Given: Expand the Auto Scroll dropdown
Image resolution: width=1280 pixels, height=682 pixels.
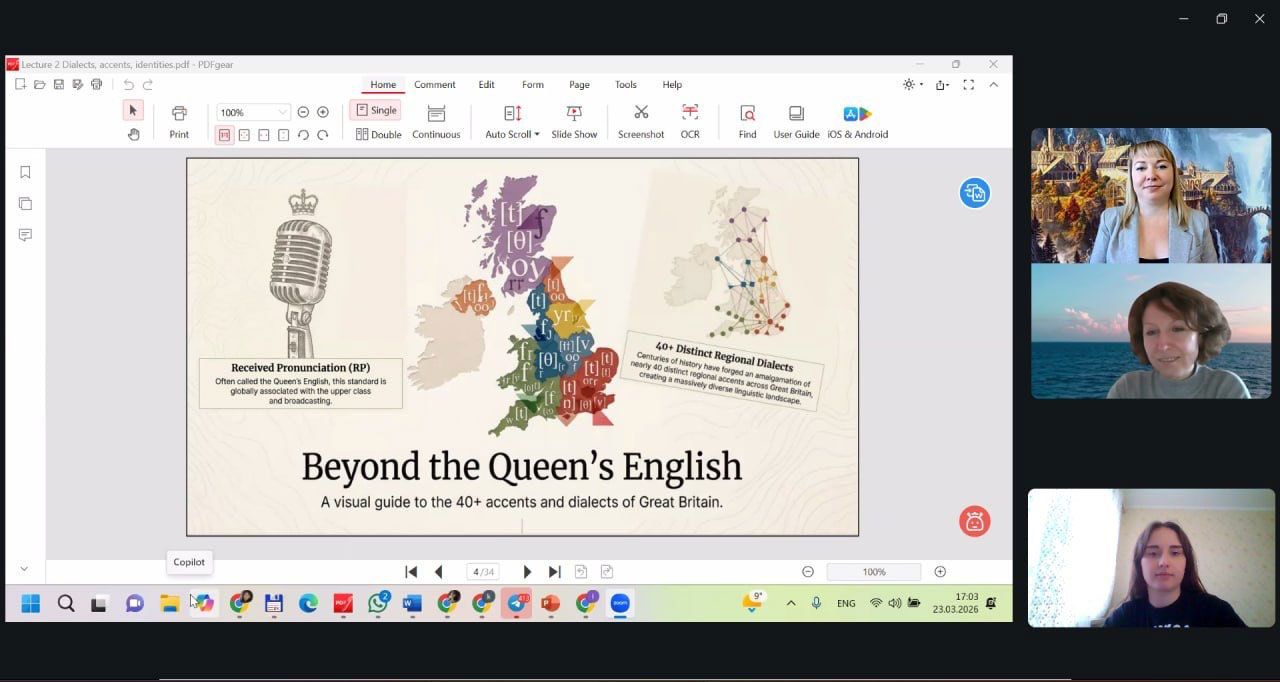Looking at the screenshot, I should point(536,135).
